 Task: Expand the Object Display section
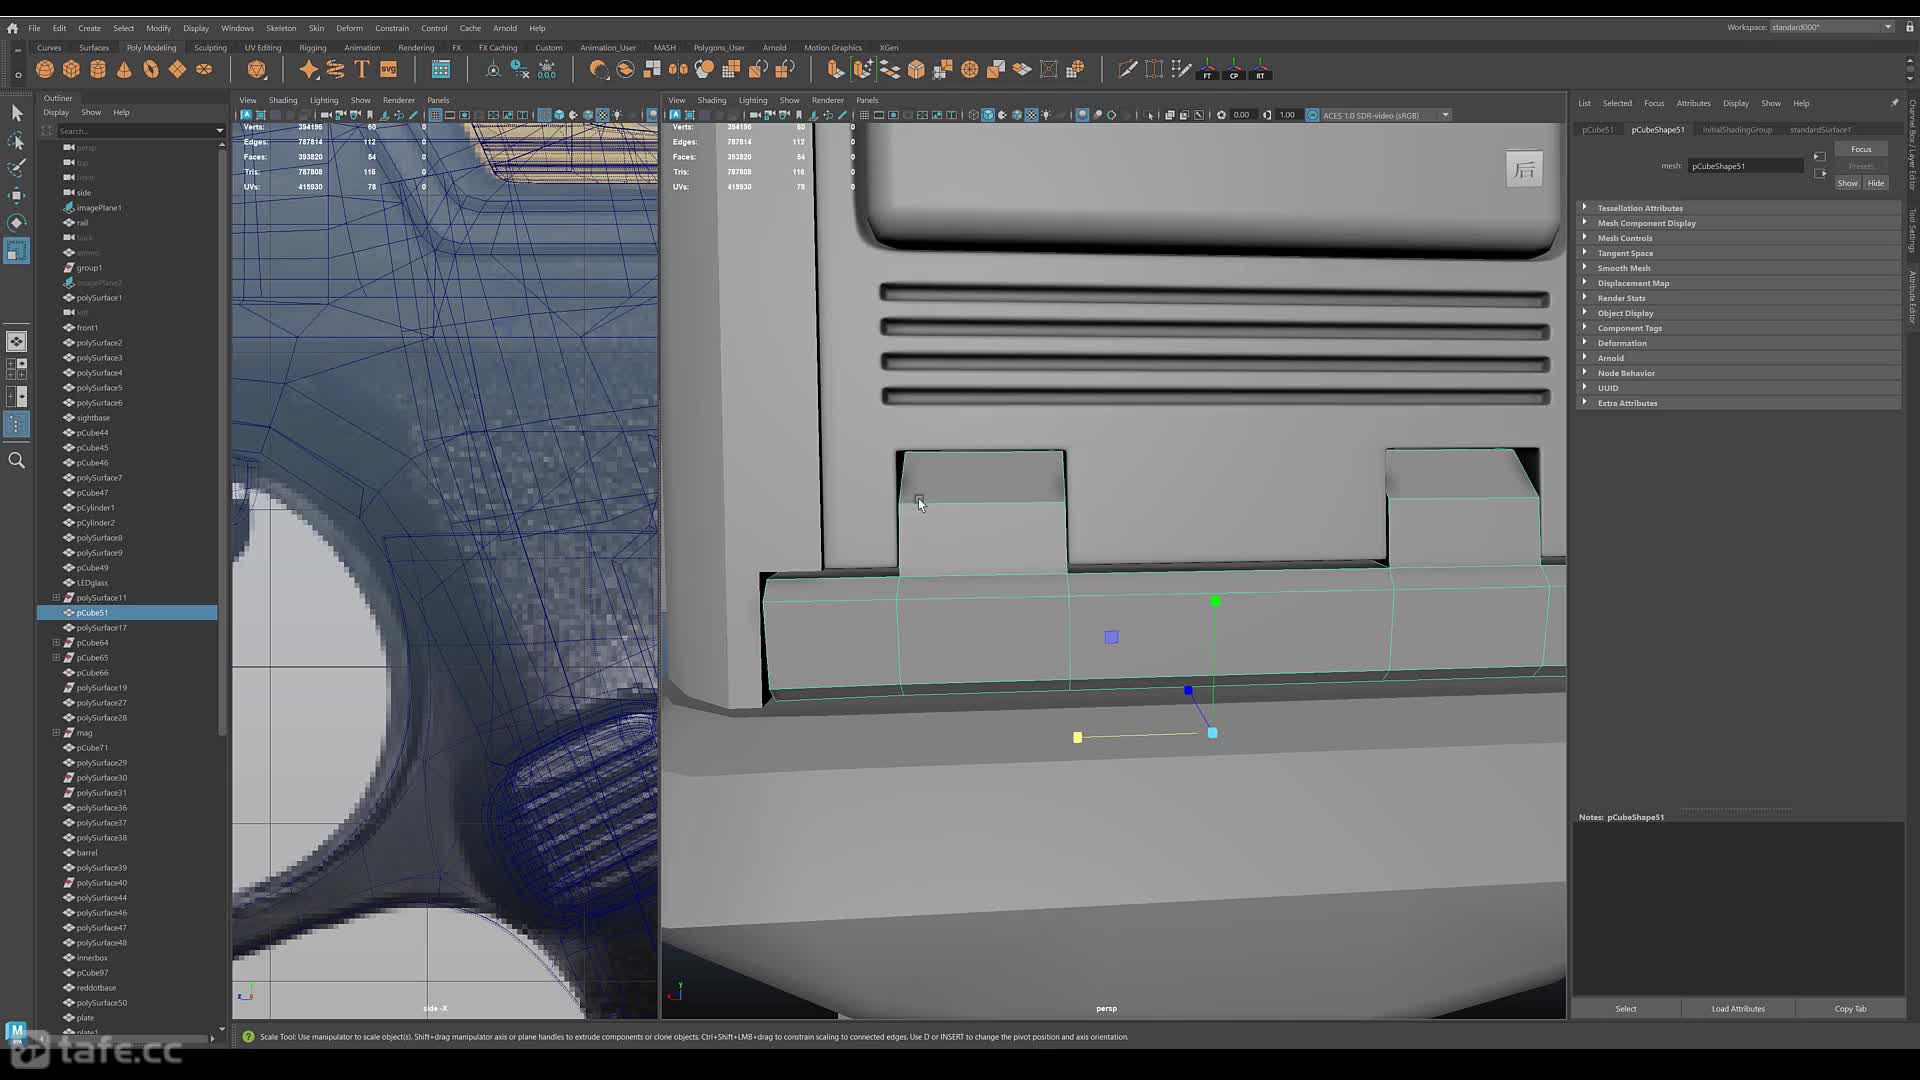1738,313
